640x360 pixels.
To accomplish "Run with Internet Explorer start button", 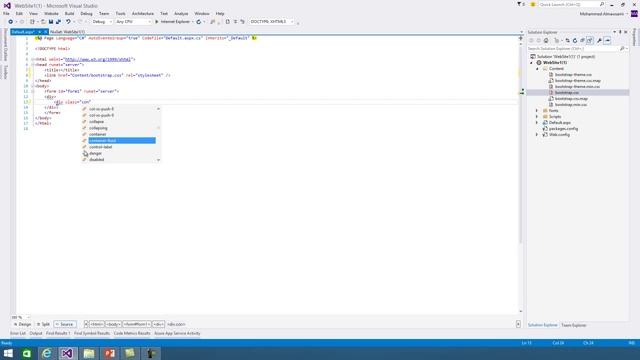I will point(173,22).
